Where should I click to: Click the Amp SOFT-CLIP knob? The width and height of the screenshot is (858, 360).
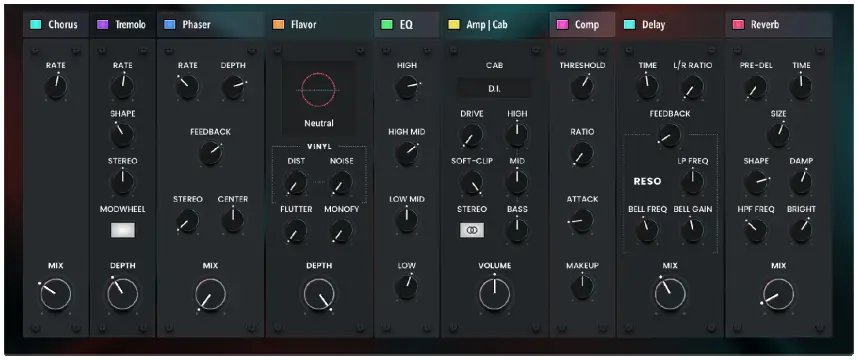472,183
